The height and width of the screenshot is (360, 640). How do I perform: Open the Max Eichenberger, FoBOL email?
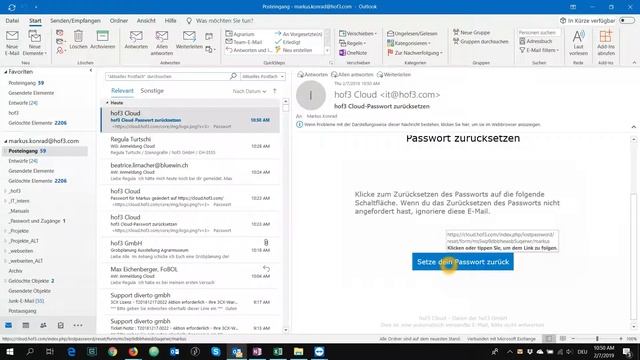click(190, 276)
